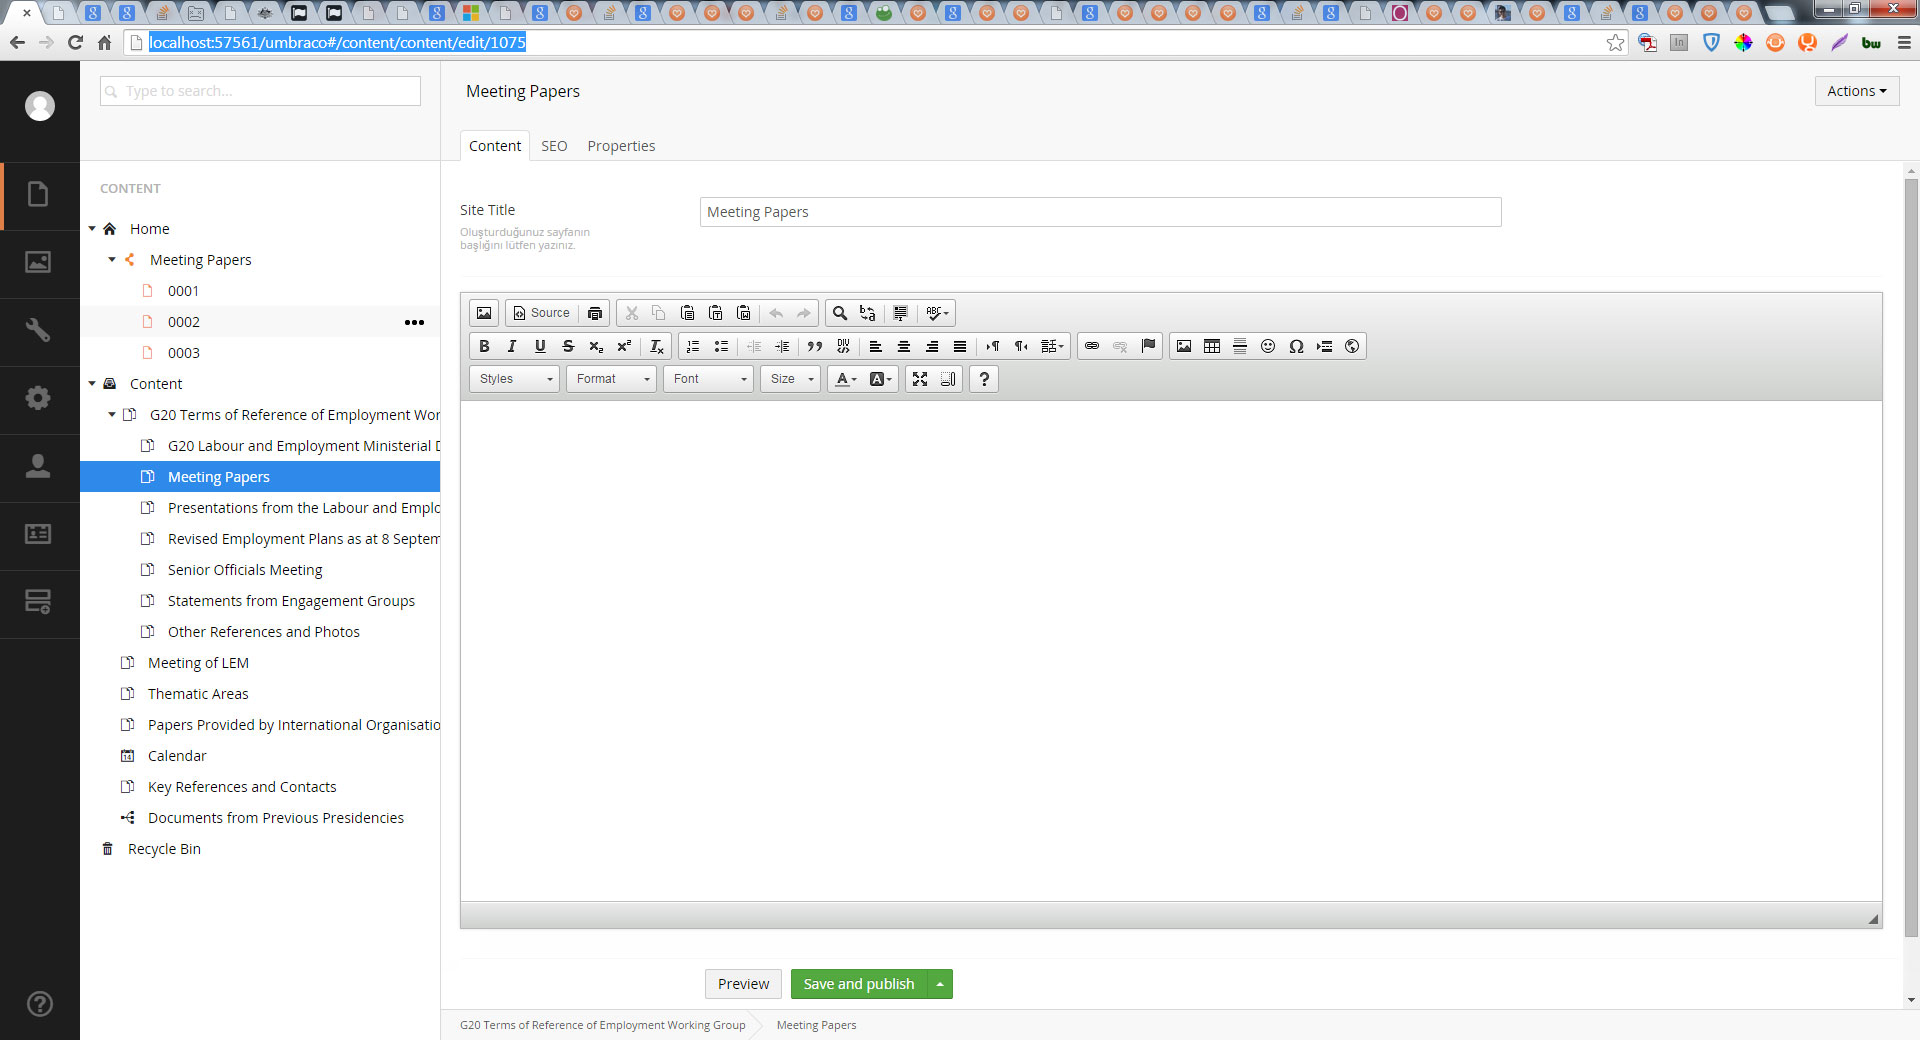Toggle Source view in the editor

[541, 313]
